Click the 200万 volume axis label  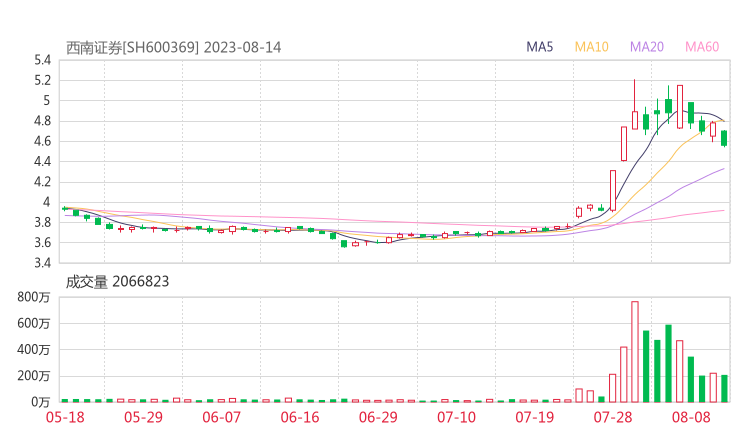click(x=34, y=376)
